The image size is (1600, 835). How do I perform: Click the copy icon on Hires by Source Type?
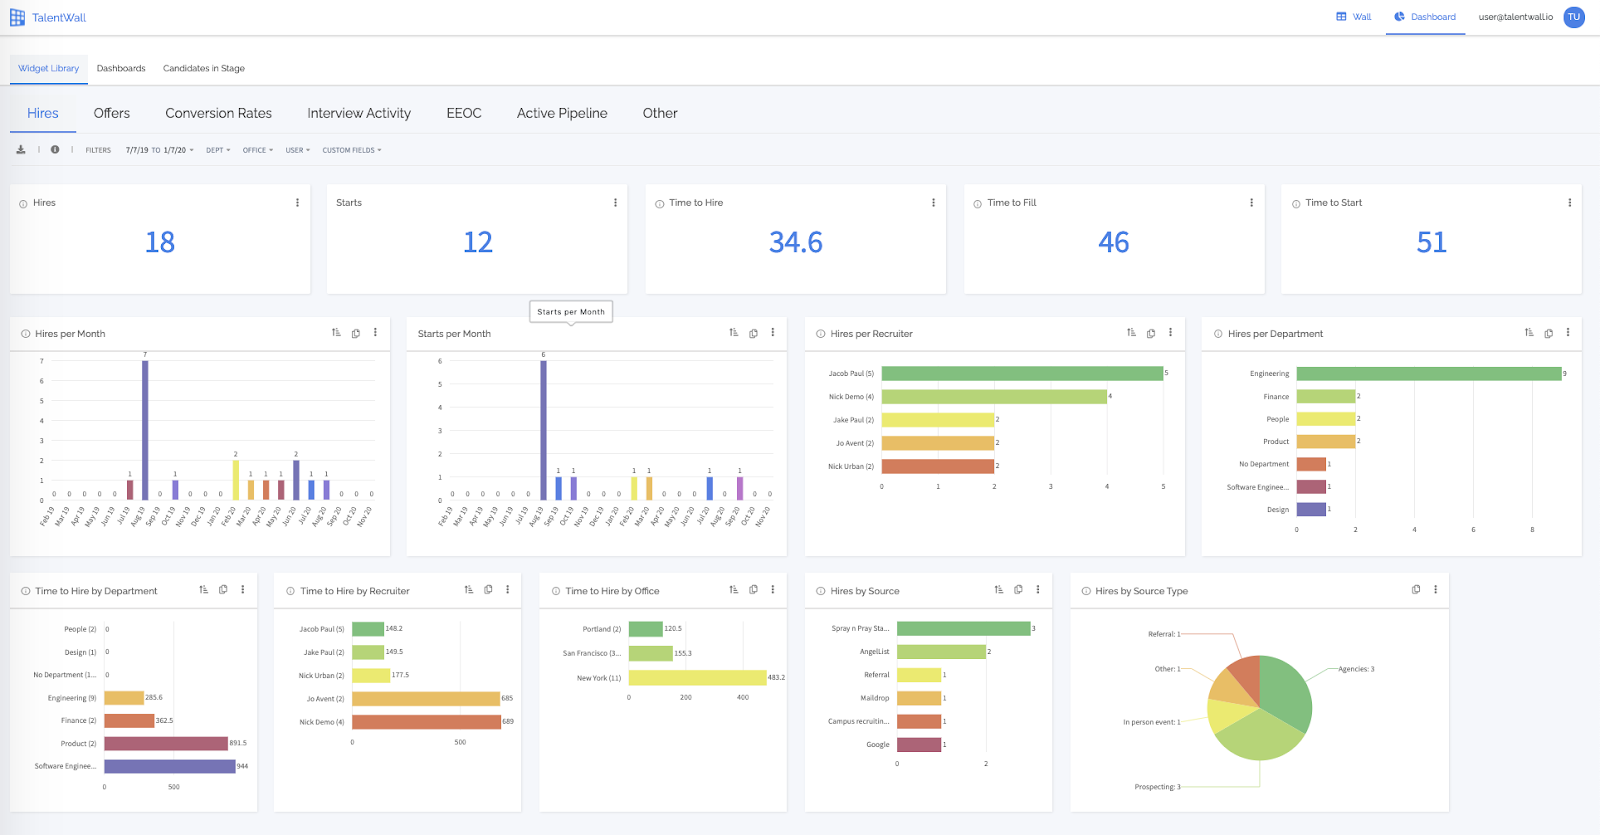pos(1416,590)
